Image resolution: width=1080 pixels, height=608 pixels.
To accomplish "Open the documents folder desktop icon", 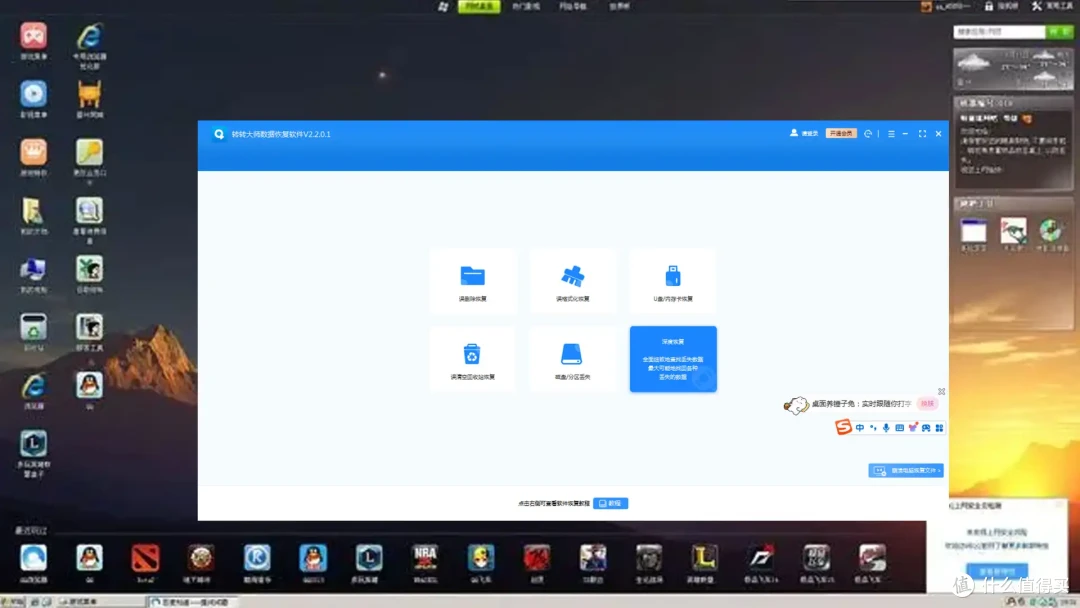I will tap(33, 211).
